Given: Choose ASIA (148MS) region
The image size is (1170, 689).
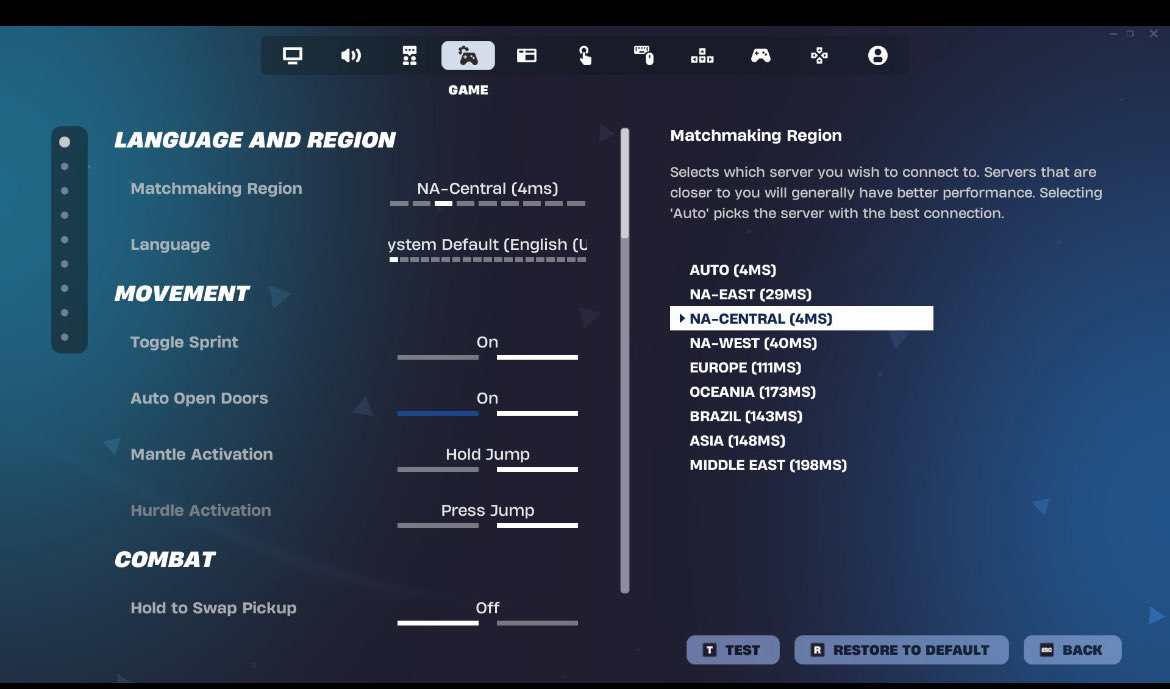Looking at the screenshot, I should pyautogui.click(x=737, y=440).
